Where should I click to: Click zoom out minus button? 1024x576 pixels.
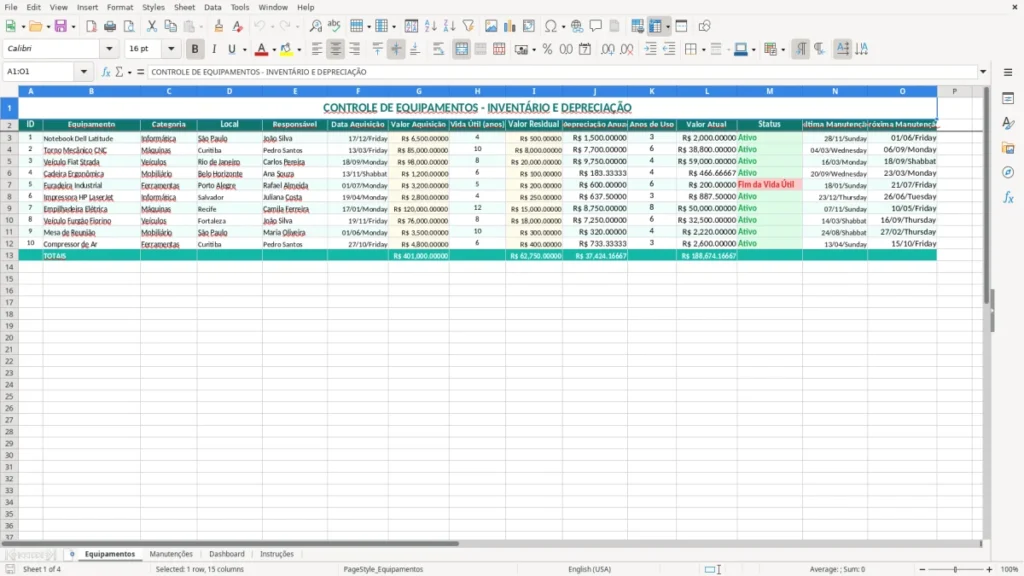tap(922, 569)
